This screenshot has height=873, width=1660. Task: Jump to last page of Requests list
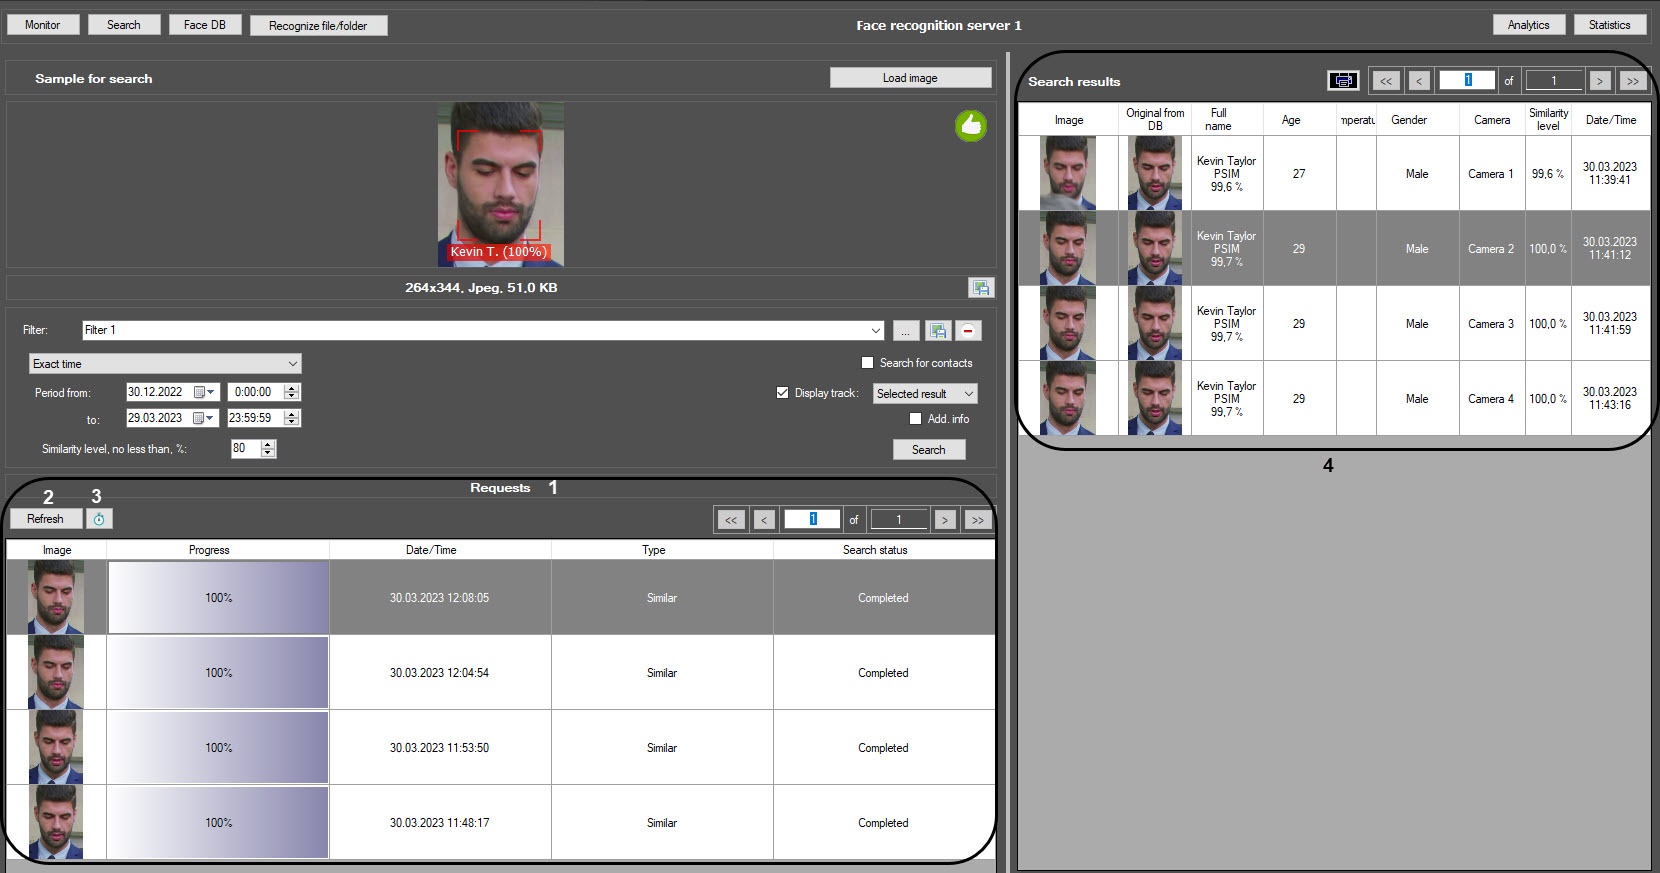pyautogui.click(x=977, y=520)
